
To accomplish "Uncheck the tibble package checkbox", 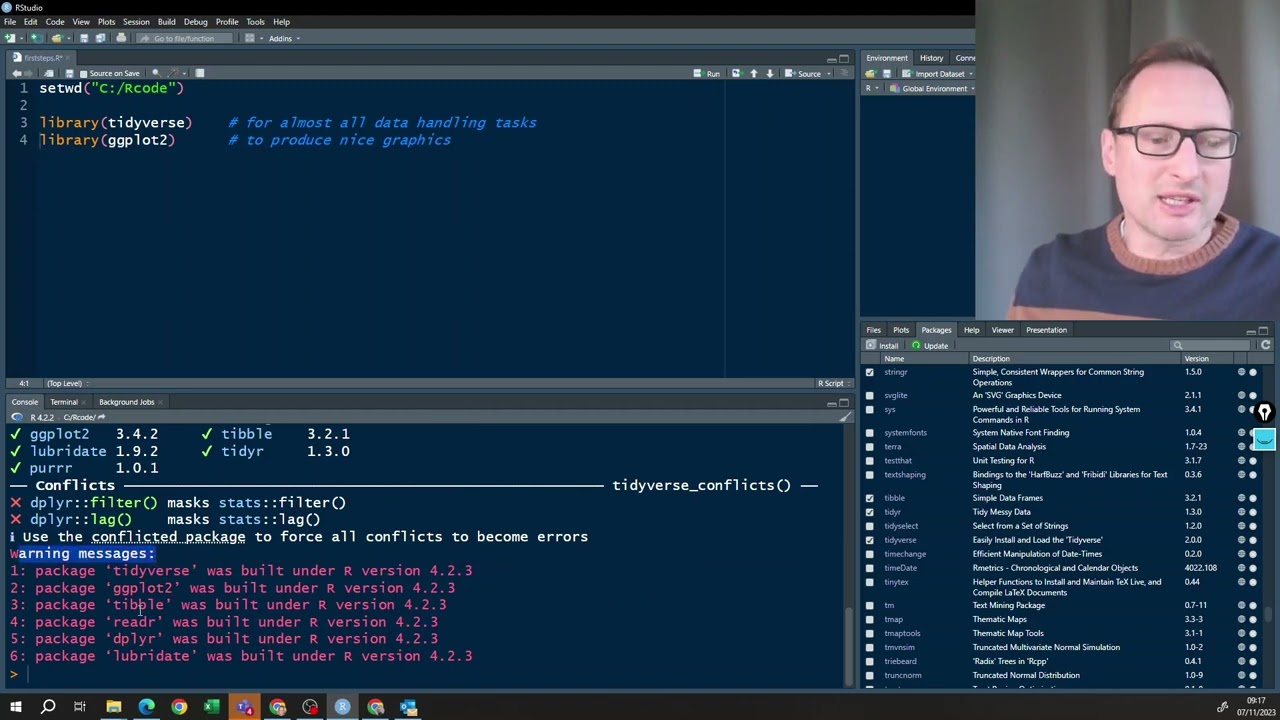I will click(x=869, y=498).
